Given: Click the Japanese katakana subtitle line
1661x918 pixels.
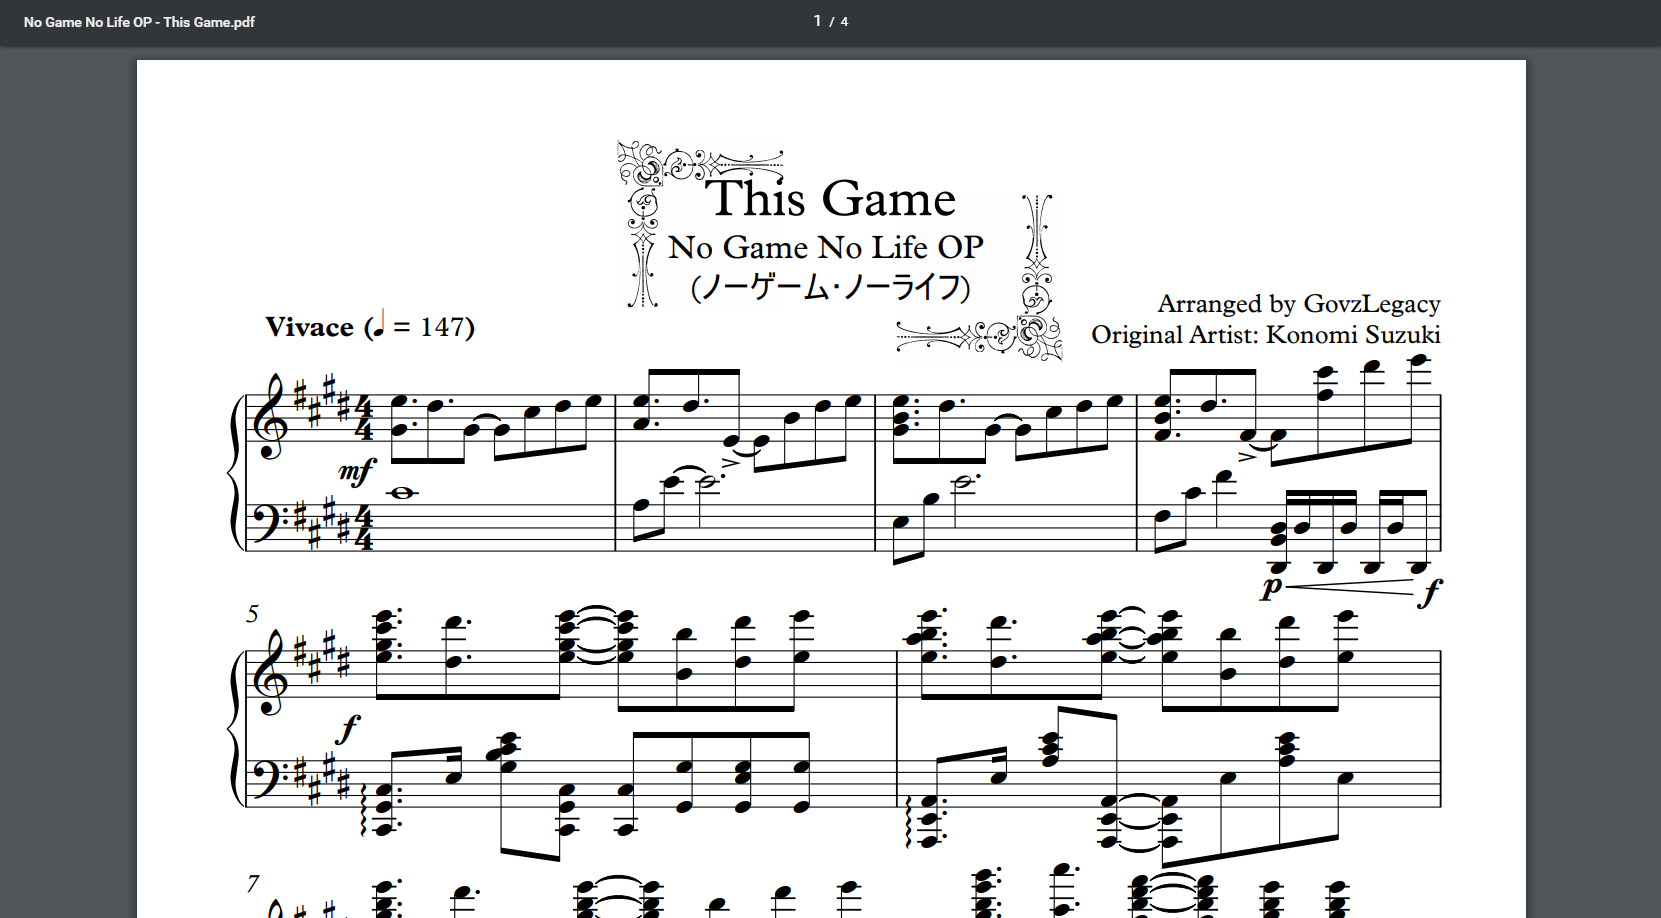Looking at the screenshot, I should click(x=830, y=287).
